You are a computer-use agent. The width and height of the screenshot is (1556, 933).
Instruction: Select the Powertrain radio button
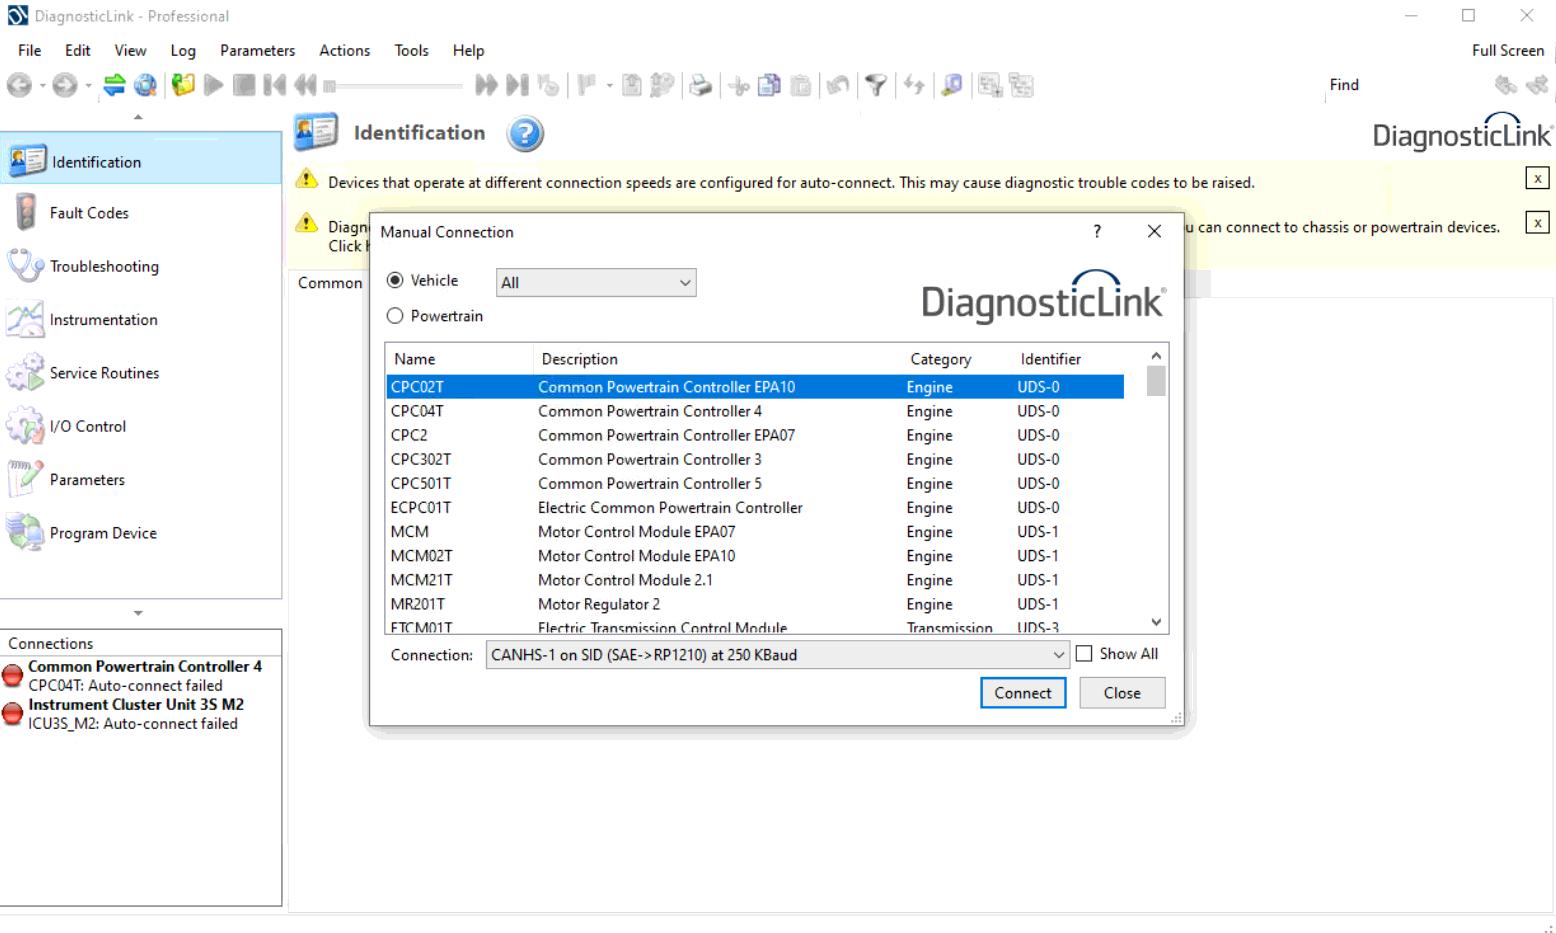396,316
